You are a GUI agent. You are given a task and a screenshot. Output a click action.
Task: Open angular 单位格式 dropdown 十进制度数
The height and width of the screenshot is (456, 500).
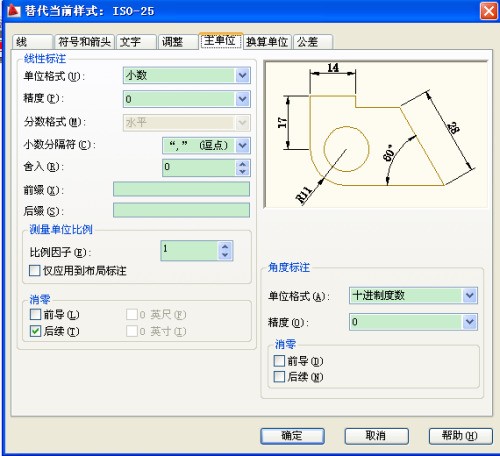point(413,296)
